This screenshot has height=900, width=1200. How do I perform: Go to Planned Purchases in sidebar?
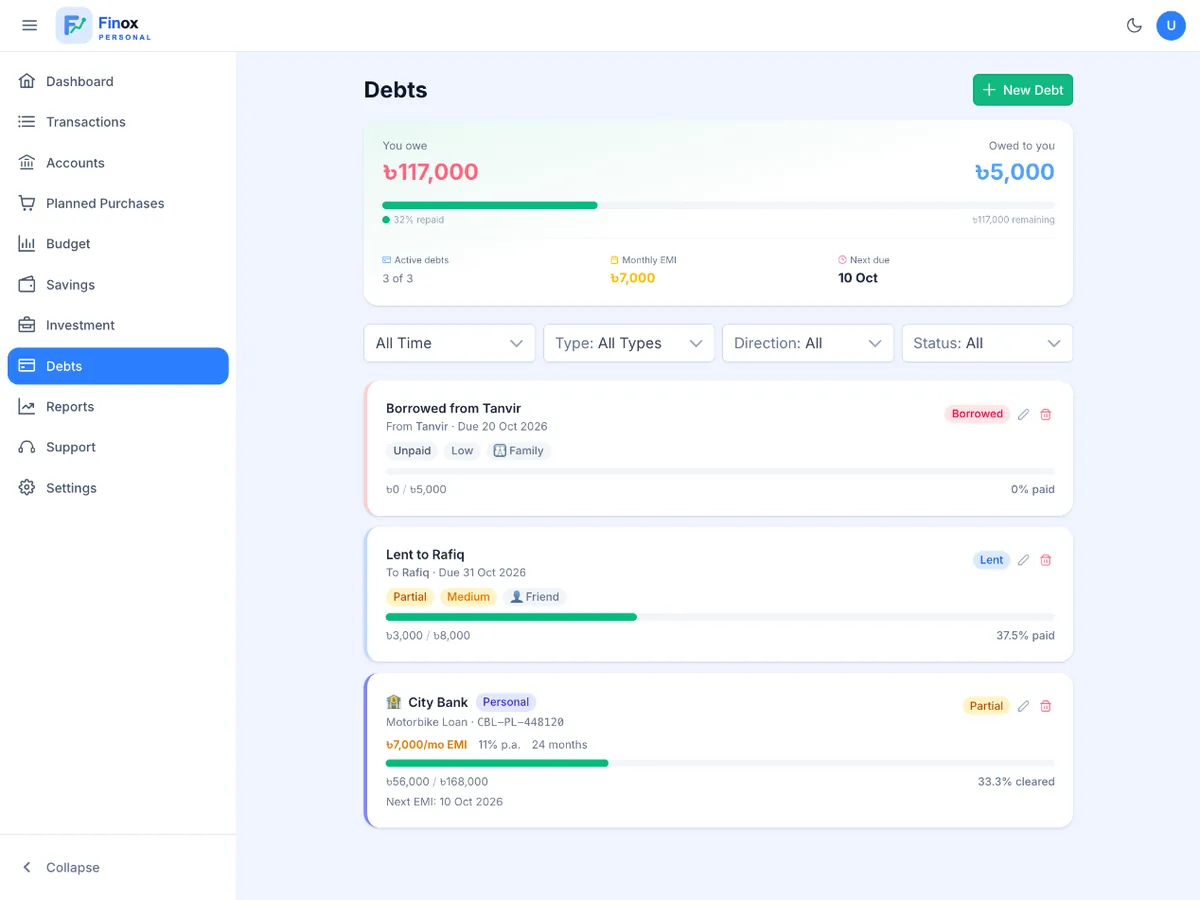pos(118,203)
